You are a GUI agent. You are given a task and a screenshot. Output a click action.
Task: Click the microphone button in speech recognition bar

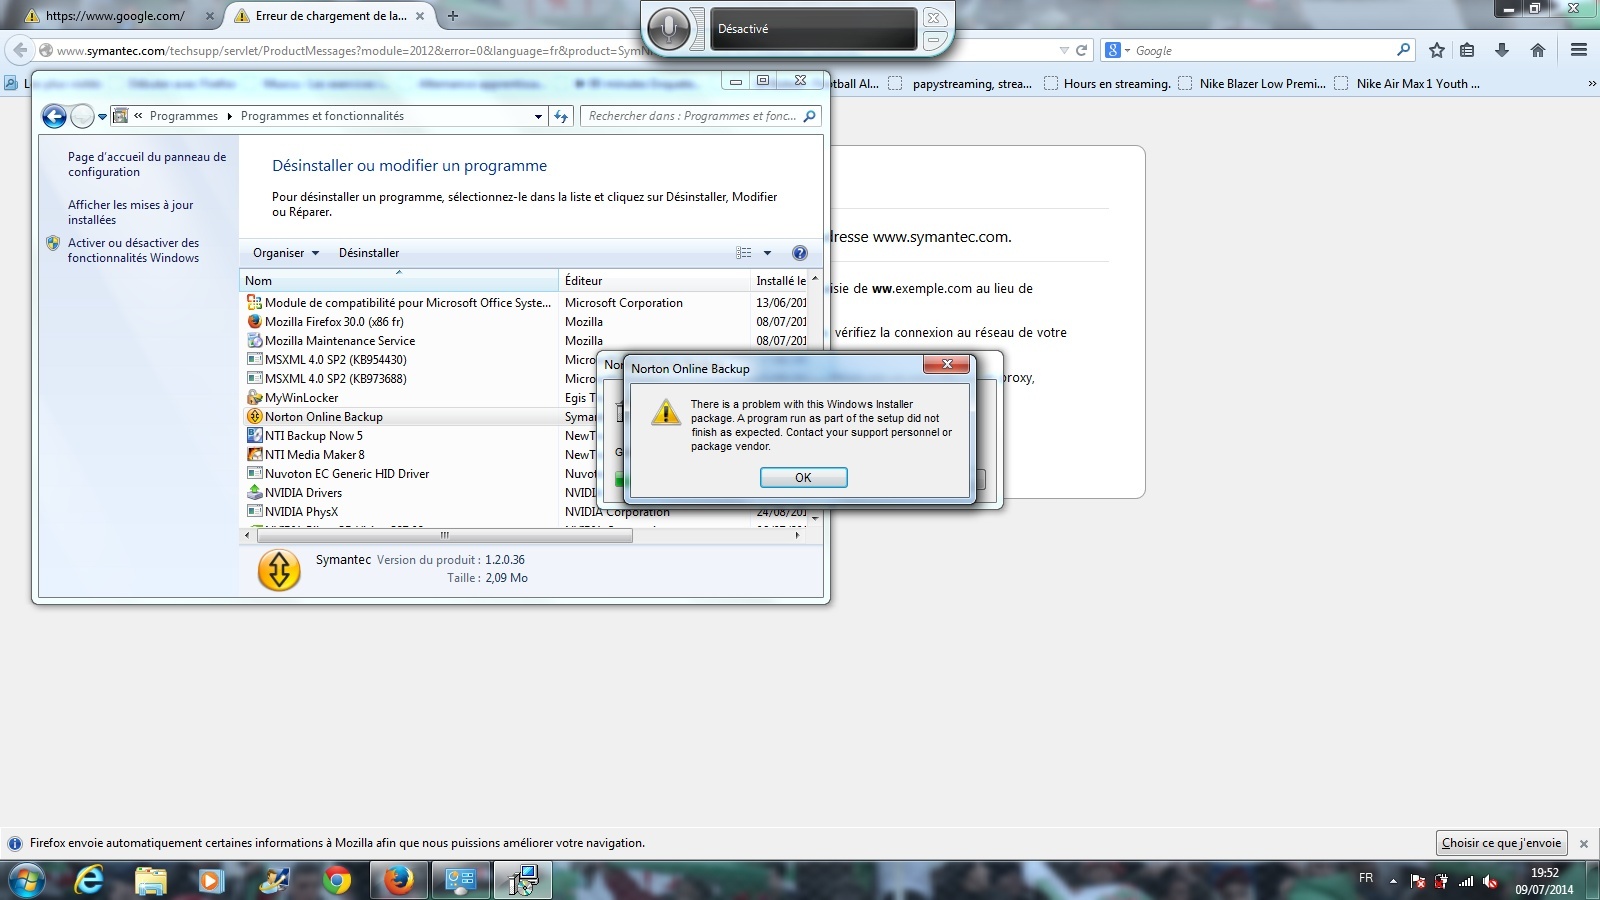click(668, 29)
